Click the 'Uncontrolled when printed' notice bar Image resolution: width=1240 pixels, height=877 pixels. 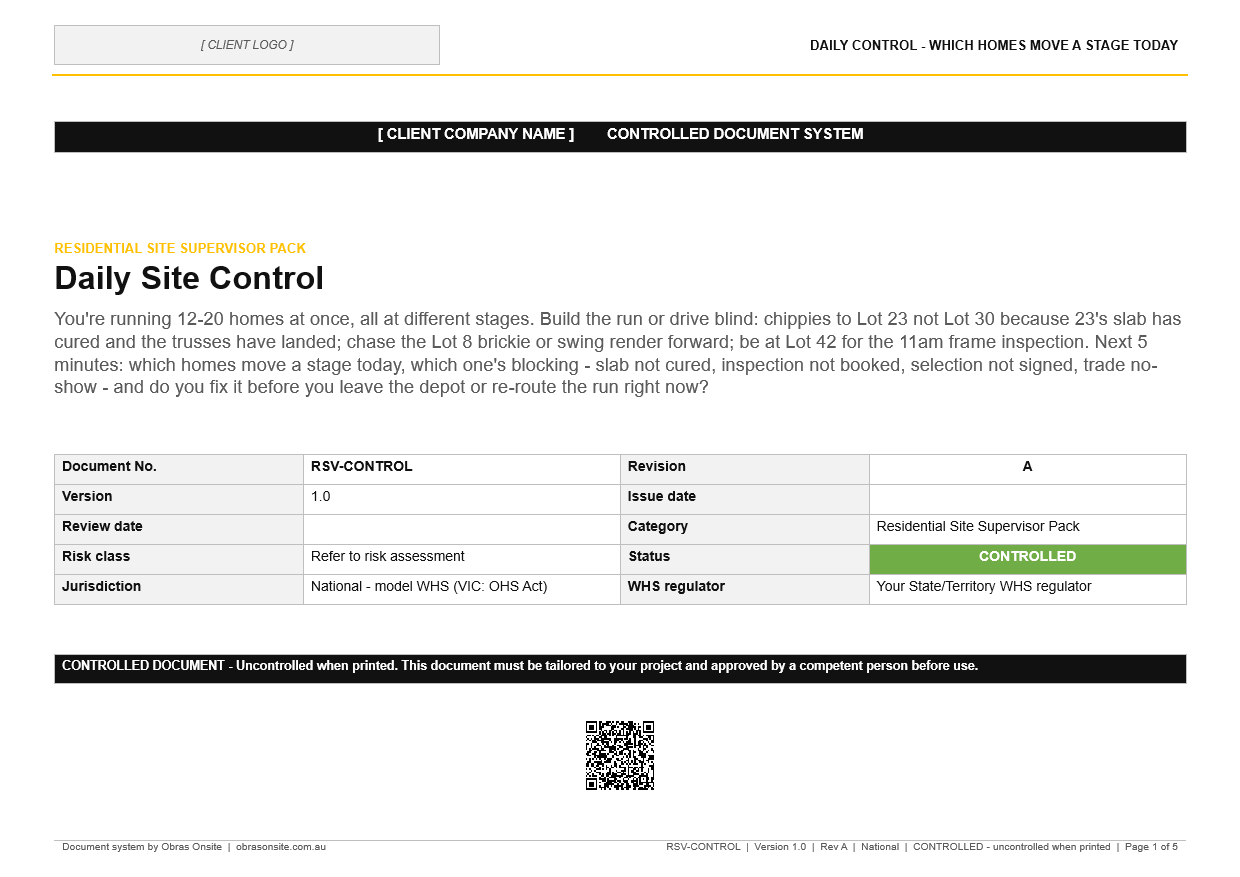(620, 669)
